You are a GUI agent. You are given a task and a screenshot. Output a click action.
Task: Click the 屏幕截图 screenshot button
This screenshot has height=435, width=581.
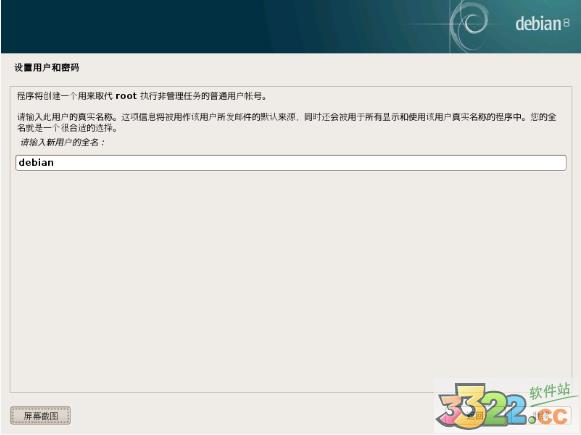click(40, 416)
